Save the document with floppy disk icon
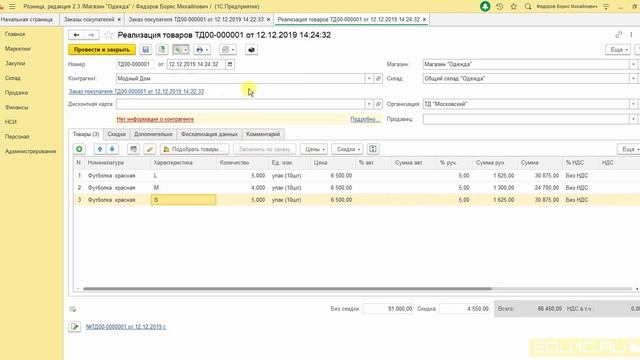This screenshot has width=640, height=360. (x=146, y=49)
